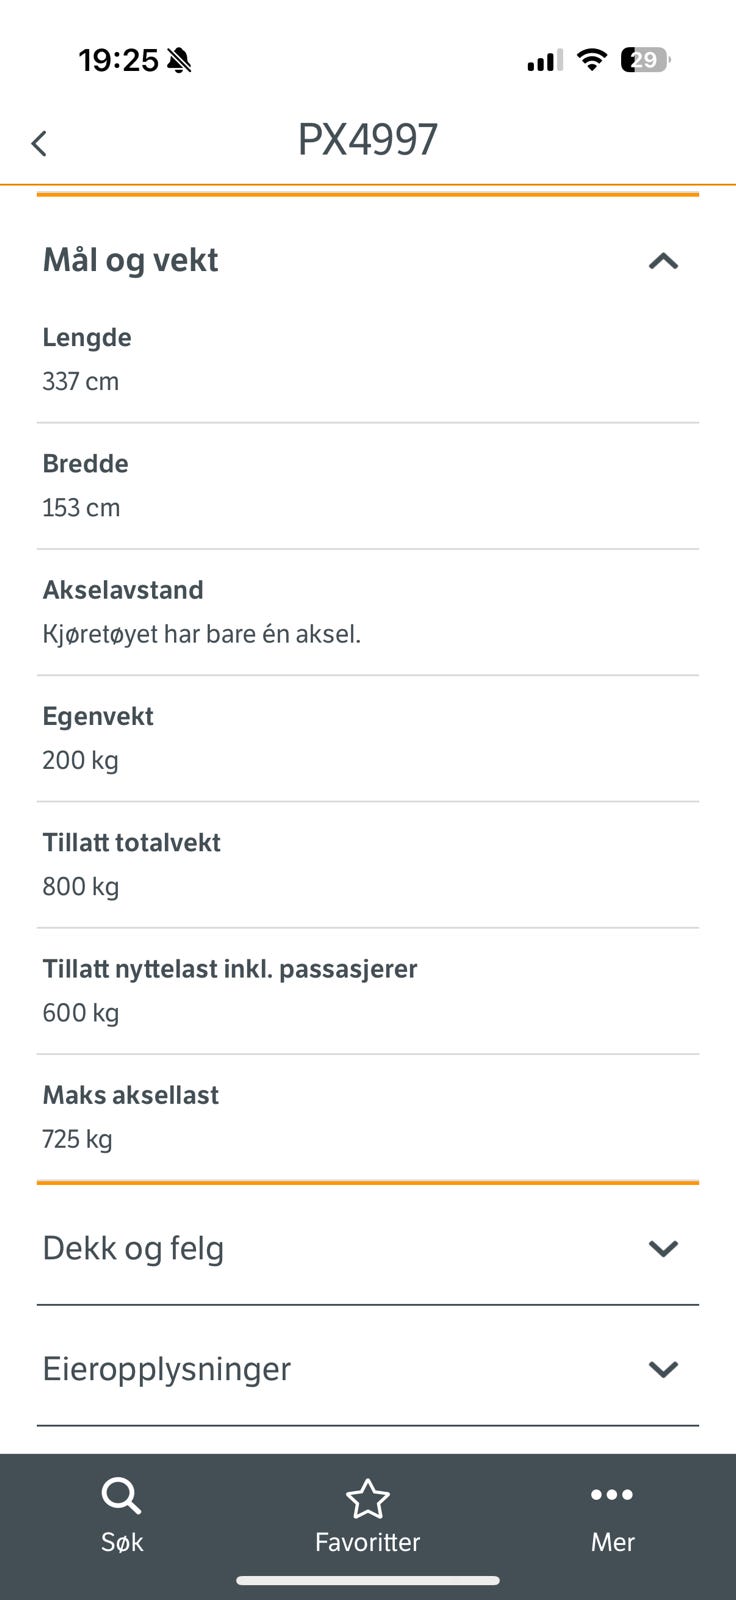This screenshot has width=736, height=1600.
Task: Tap the back arrow icon
Action: (x=39, y=144)
